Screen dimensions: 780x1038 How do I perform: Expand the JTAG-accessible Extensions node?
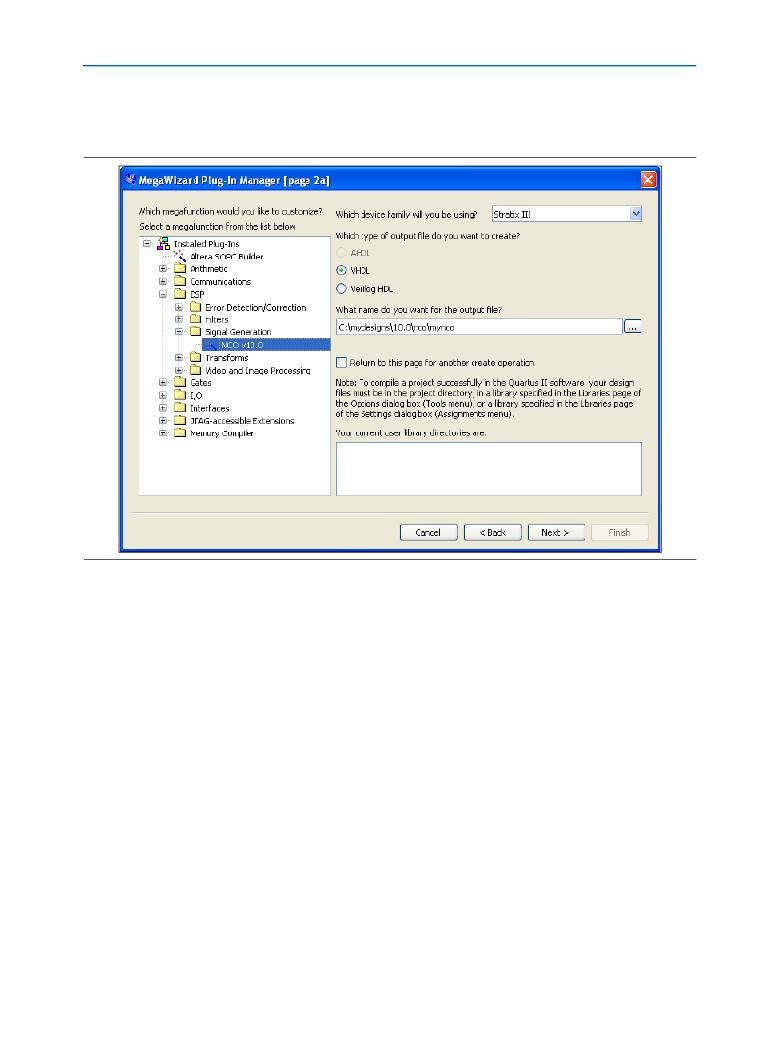click(163, 420)
